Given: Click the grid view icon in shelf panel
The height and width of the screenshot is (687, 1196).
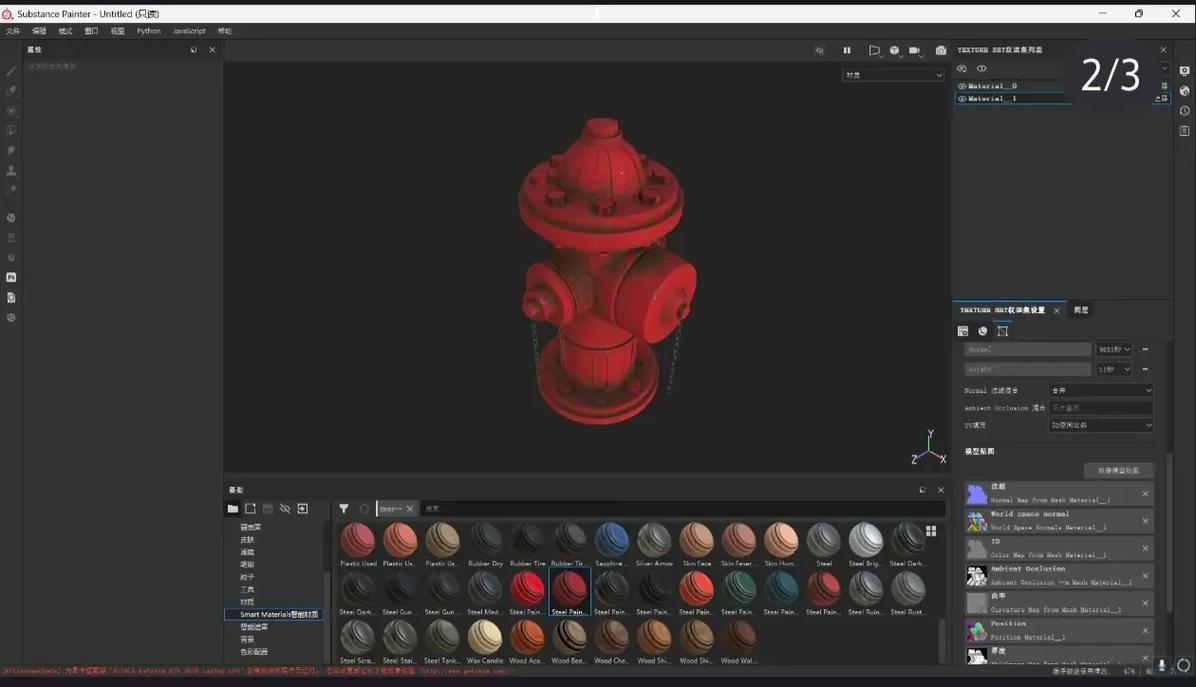Looking at the screenshot, I should pyautogui.click(x=930, y=531).
